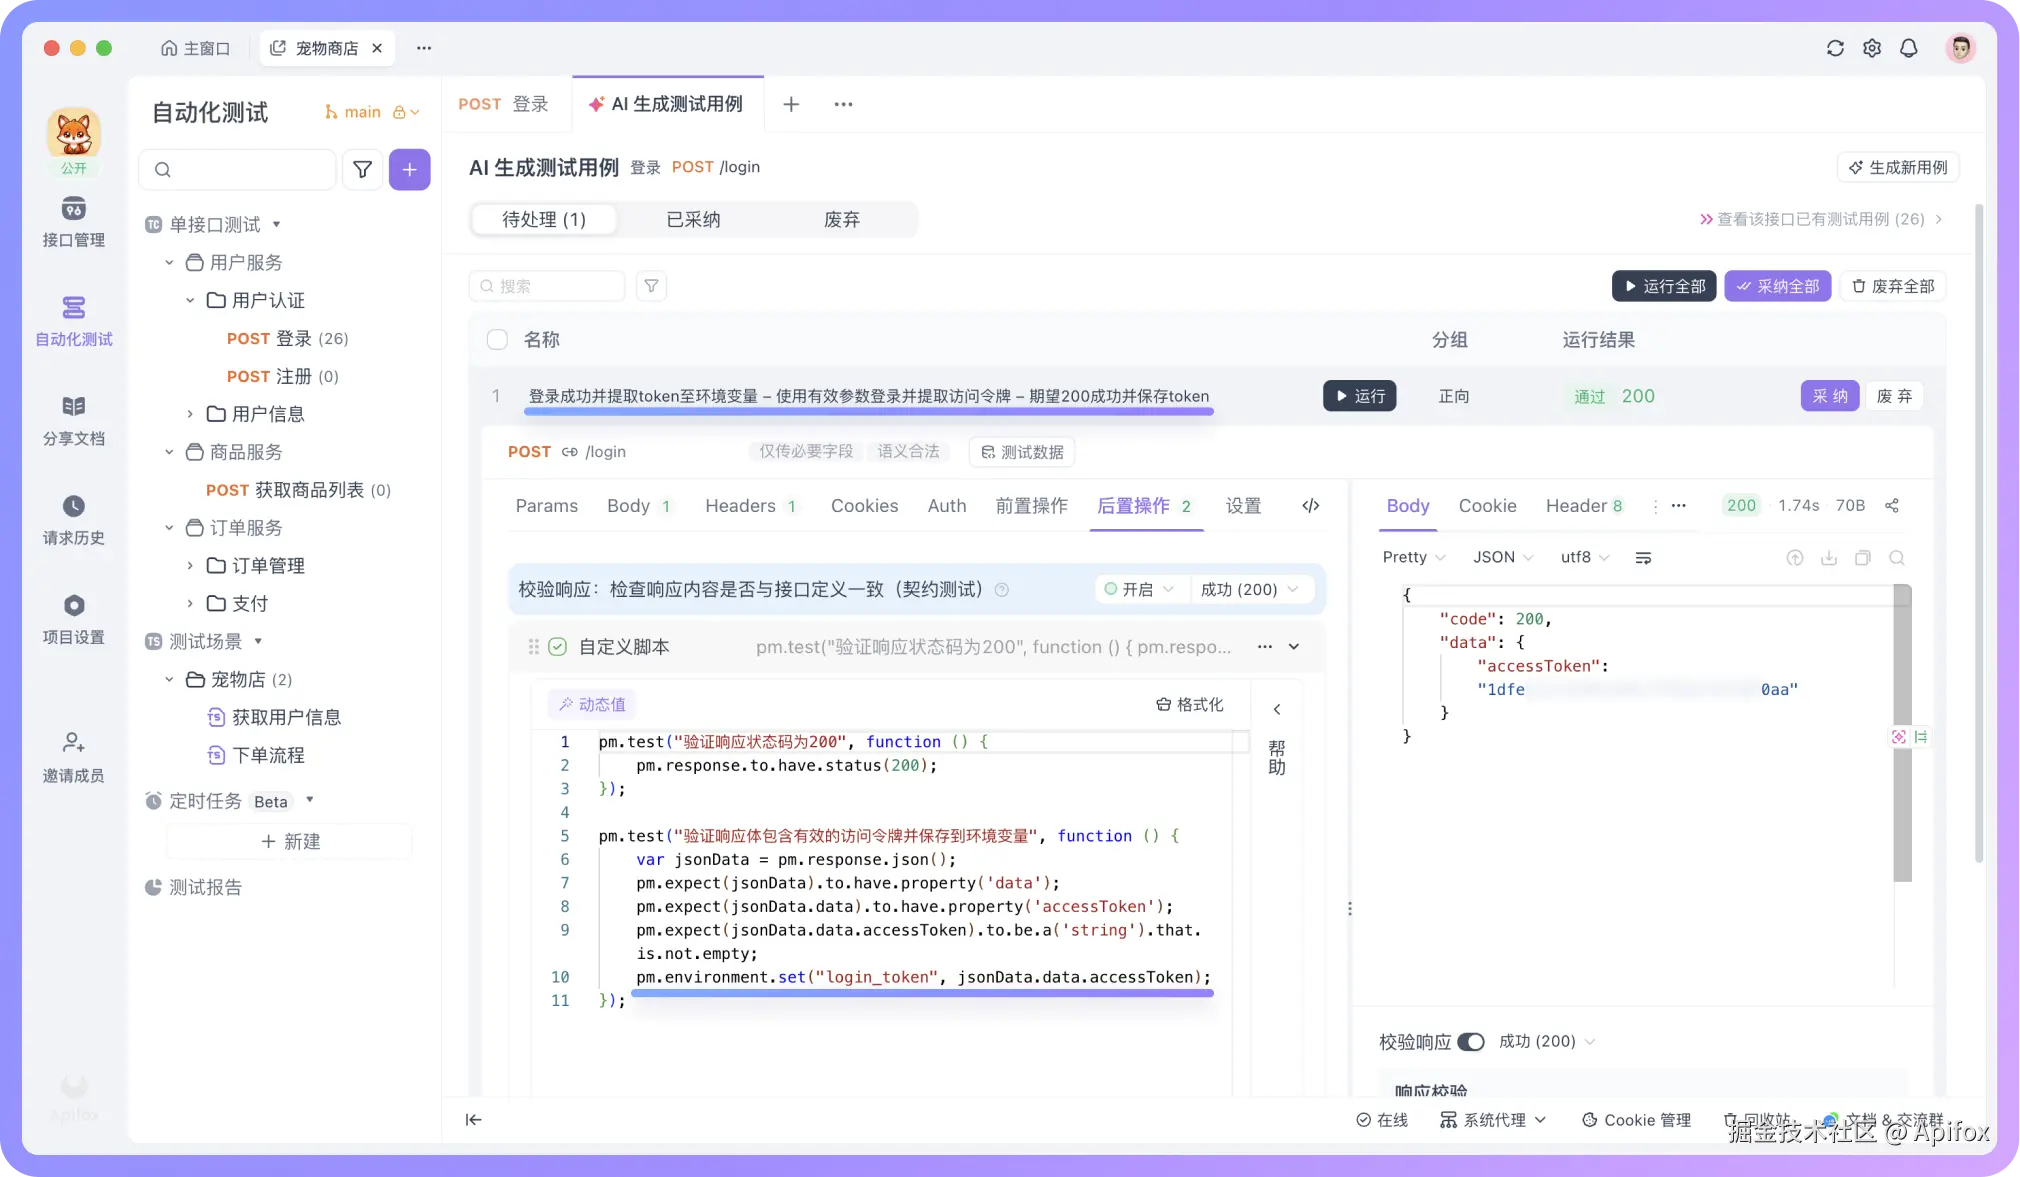The width and height of the screenshot is (2020, 1177).
Task: Click the sidebar search field
Action: pos(237,169)
